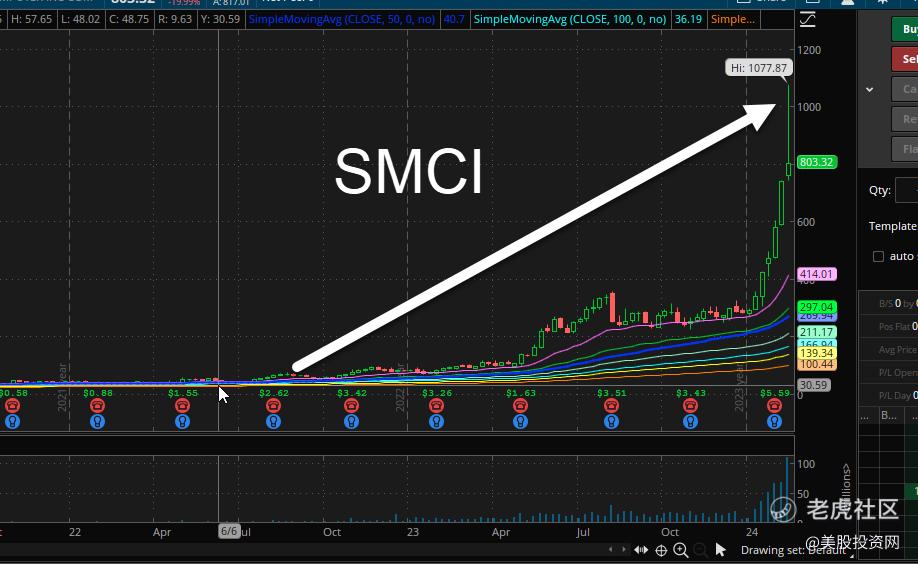Select the pointer arrow drawing tool

pos(721,549)
